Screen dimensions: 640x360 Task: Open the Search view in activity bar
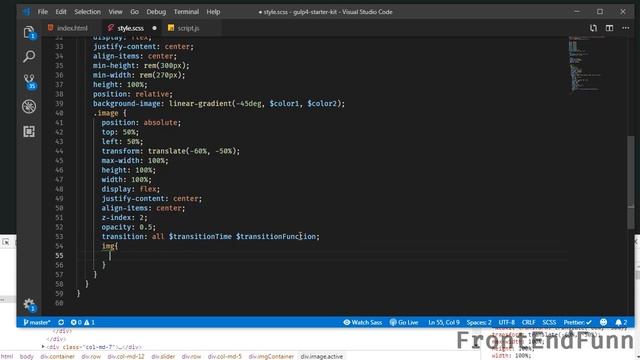click(29, 56)
